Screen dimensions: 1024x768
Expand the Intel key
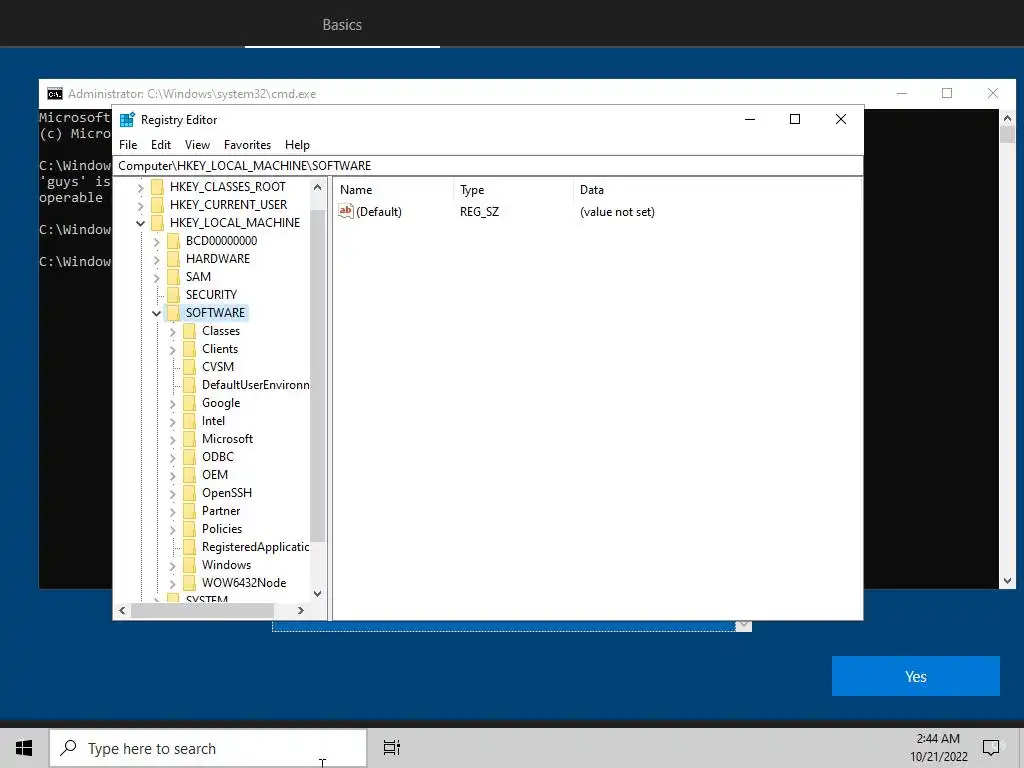point(172,422)
